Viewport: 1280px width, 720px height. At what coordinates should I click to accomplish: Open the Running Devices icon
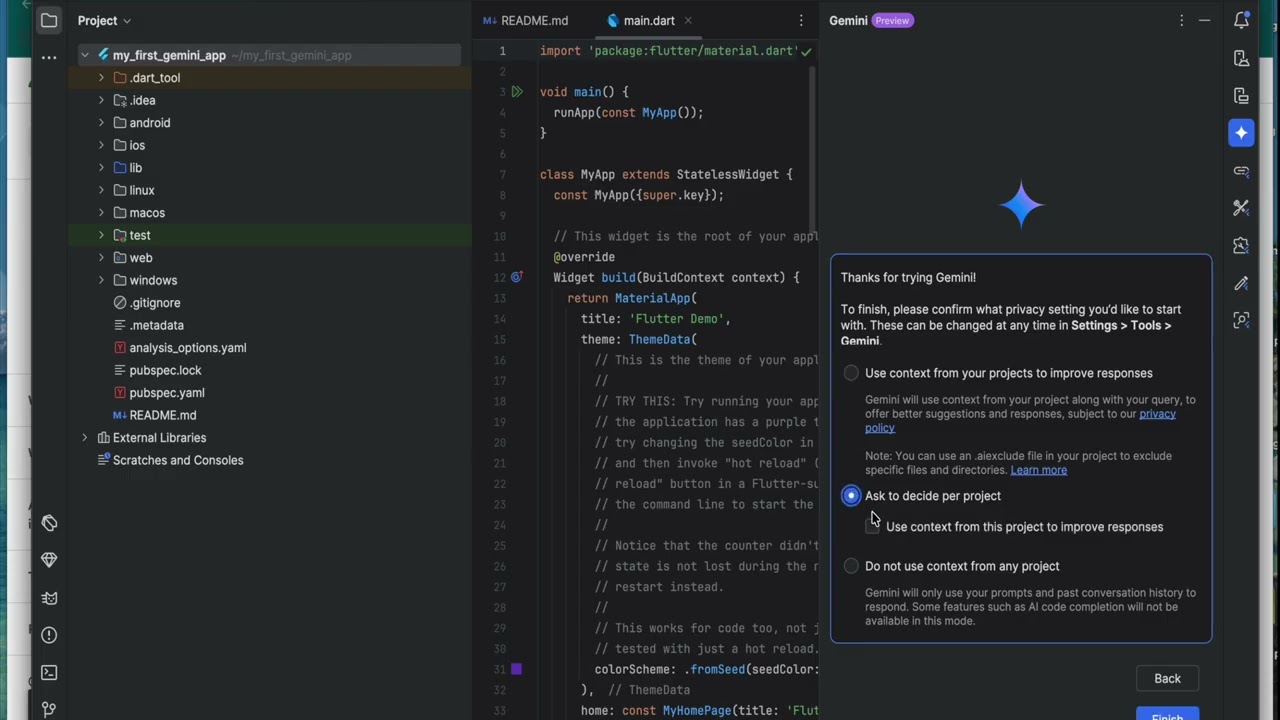pos(1241,96)
